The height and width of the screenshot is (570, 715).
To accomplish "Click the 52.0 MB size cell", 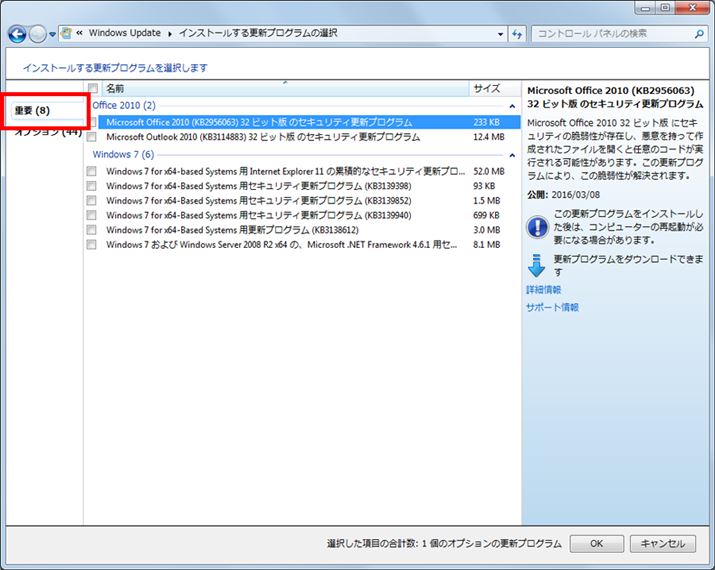I will pyautogui.click(x=489, y=171).
